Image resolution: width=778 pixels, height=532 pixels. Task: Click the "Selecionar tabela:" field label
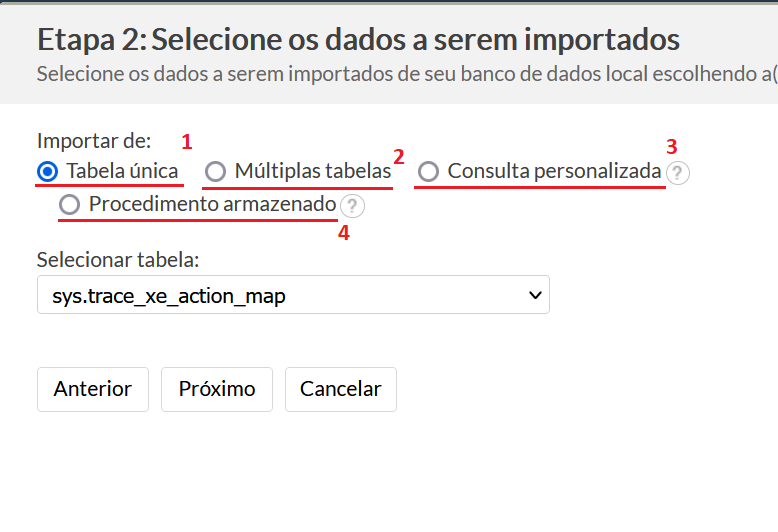tap(118, 260)
